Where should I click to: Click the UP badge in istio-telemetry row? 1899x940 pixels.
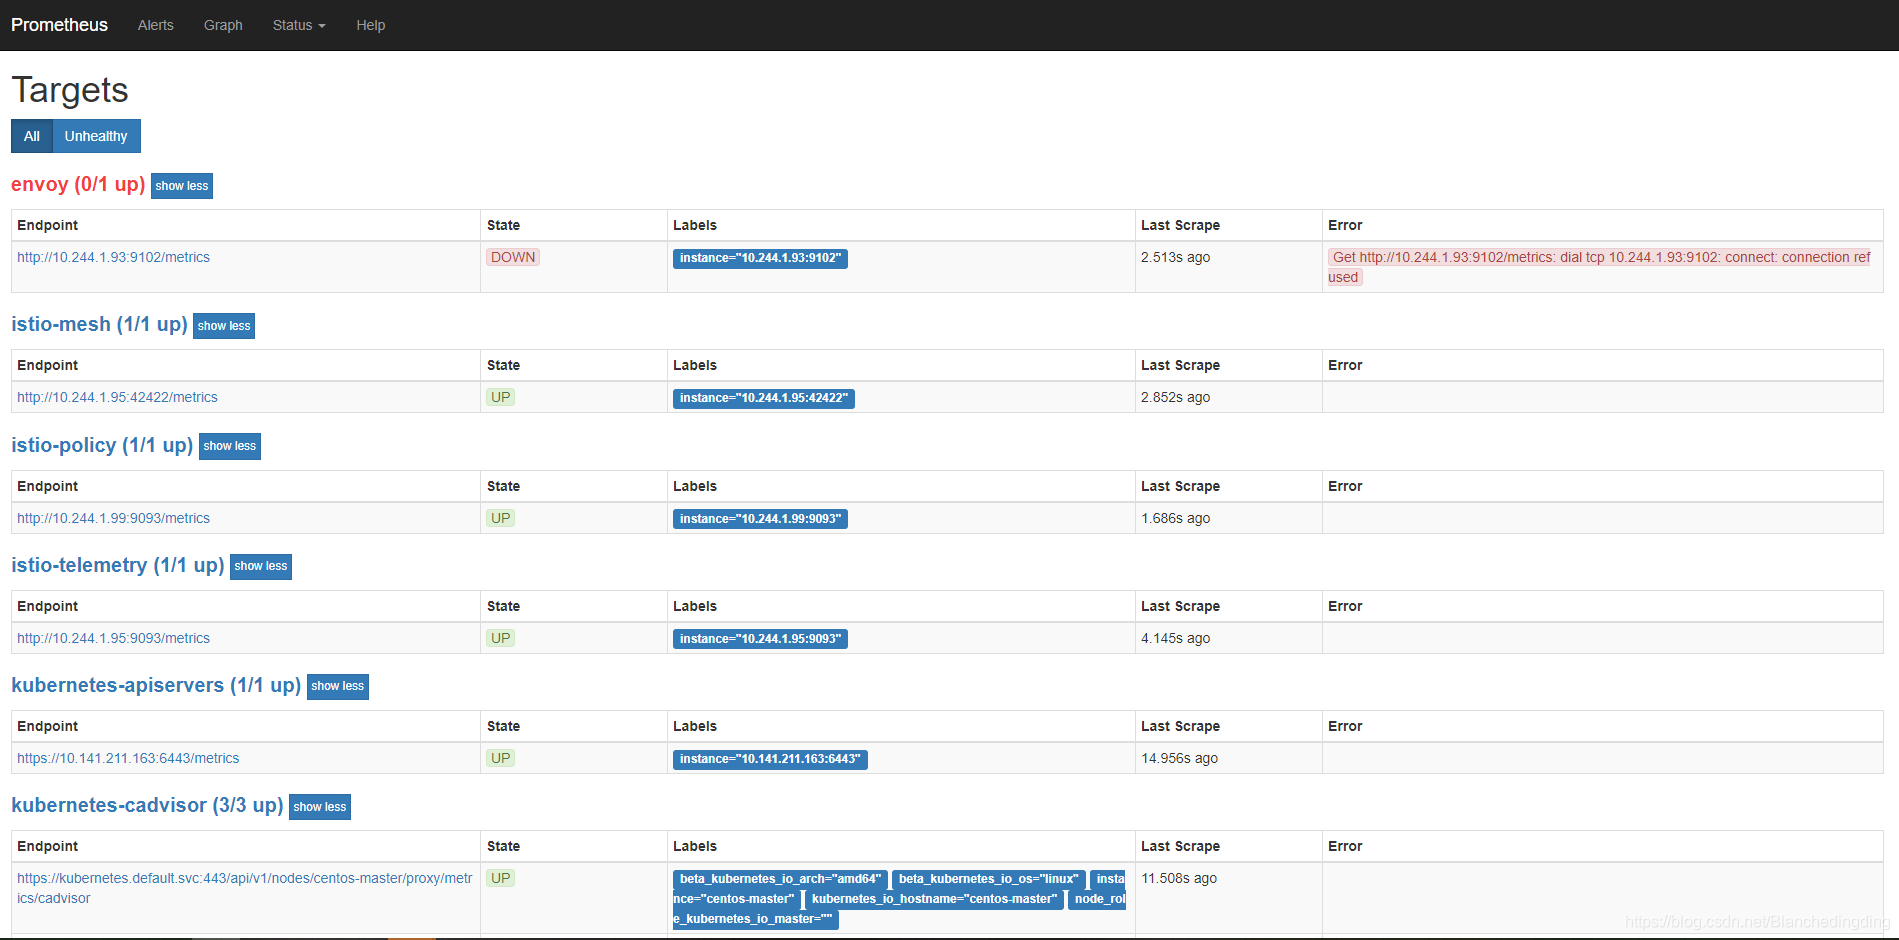(x=501, y=638)
